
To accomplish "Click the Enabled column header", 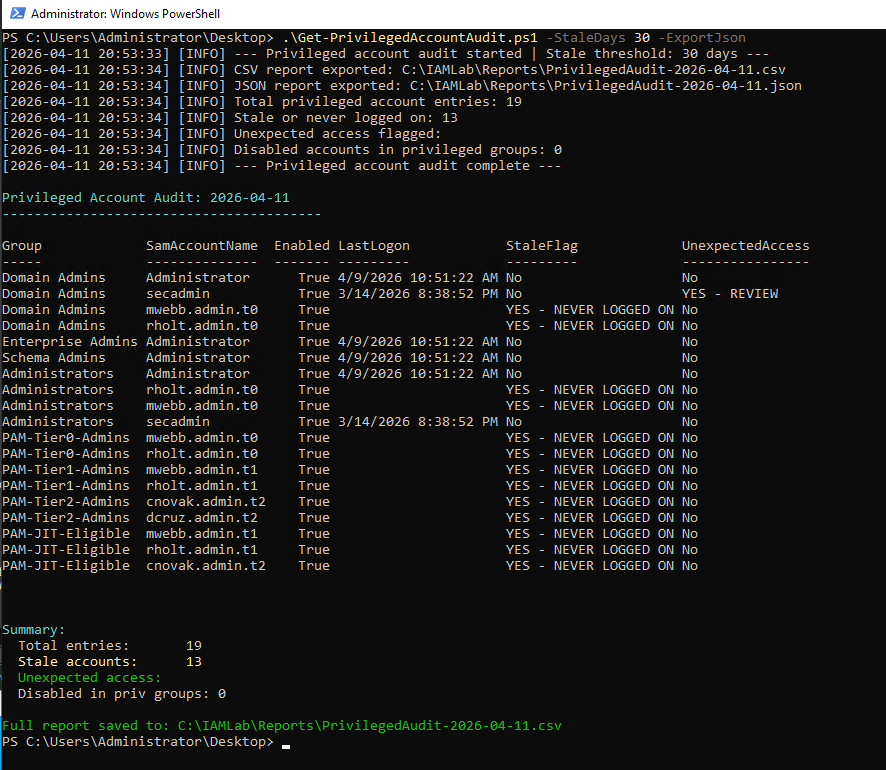I will [301, 245].
